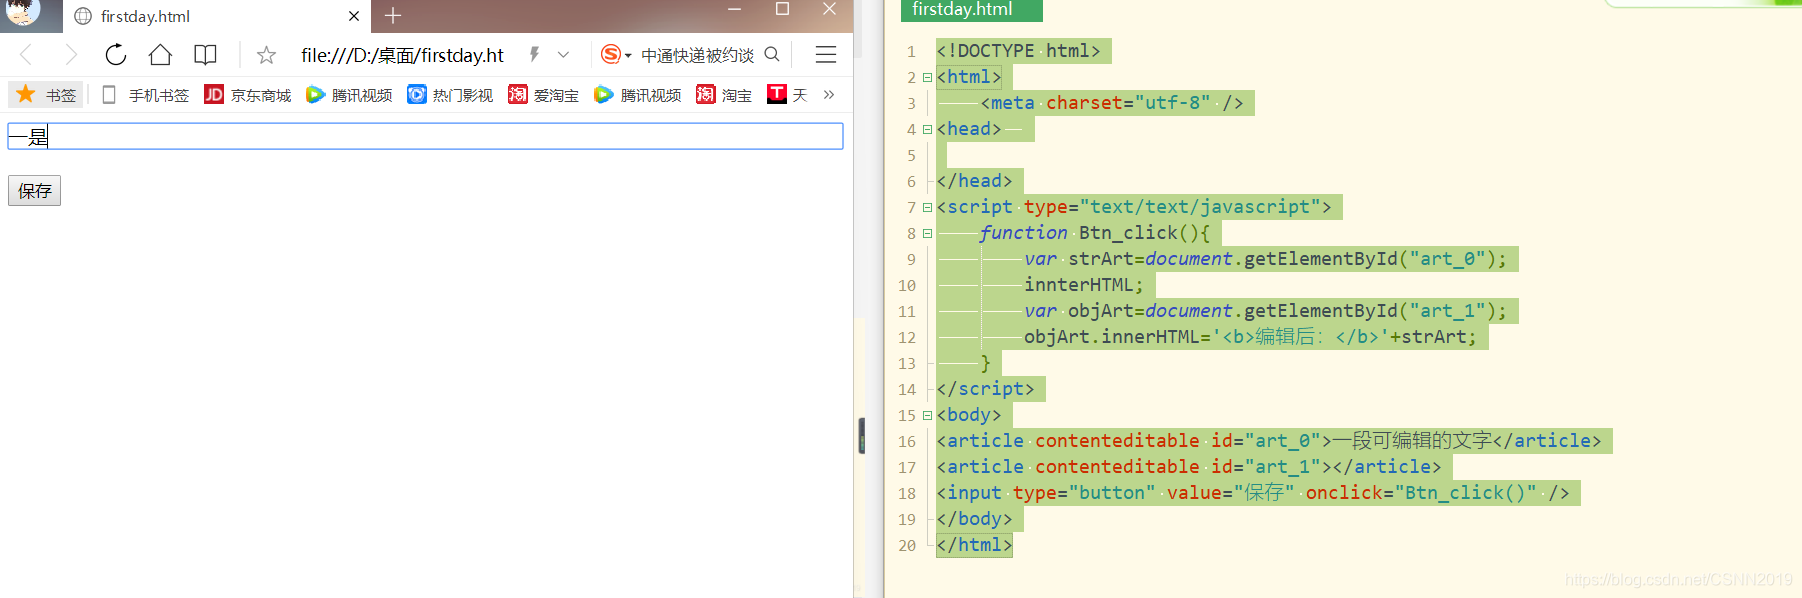Click line number 12 in the gutter
The width and height of the screenshot is (1802, 598).
click(x=907, y=337)
